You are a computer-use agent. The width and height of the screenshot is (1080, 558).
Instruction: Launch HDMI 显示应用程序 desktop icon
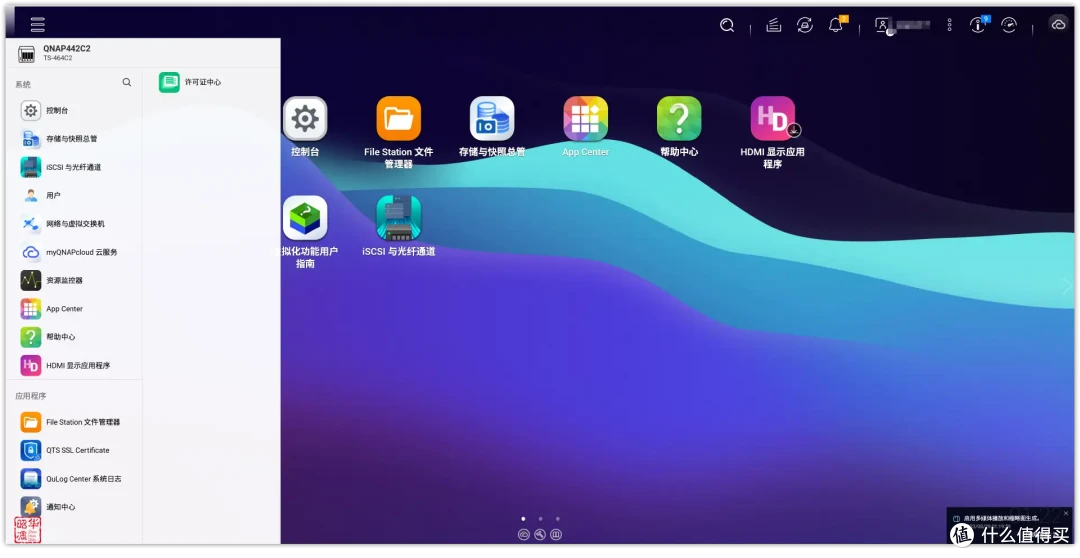(772, 118)
